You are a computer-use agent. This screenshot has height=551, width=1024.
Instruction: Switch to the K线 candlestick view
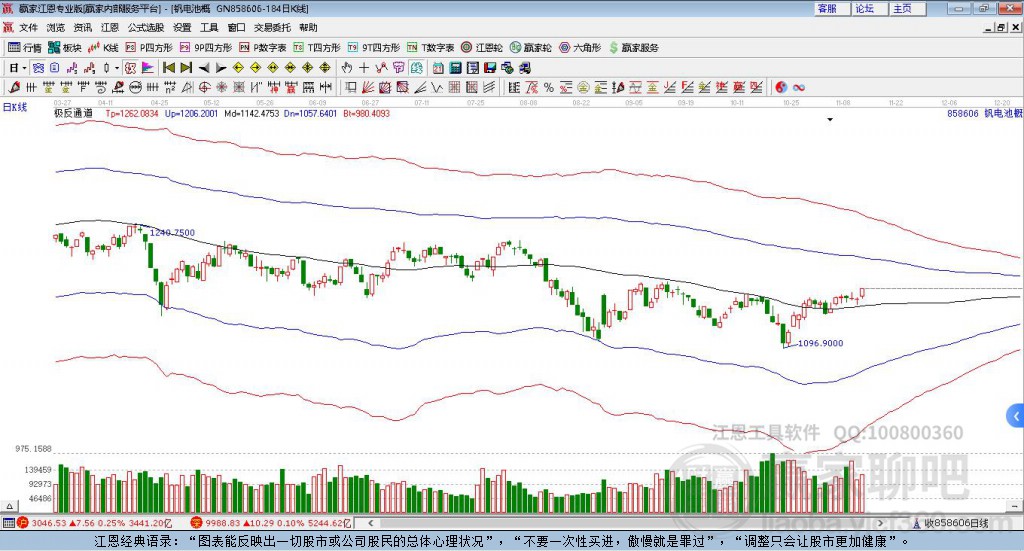[103, 48]
